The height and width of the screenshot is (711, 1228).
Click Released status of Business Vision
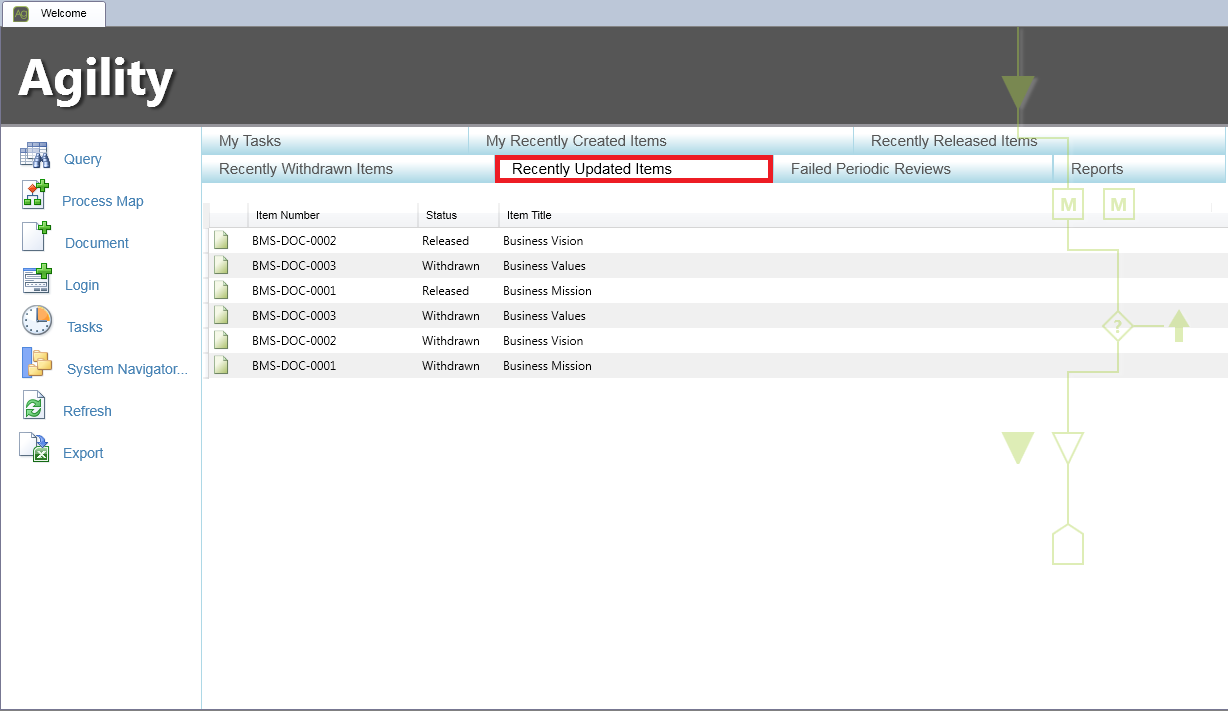(445, 241)
